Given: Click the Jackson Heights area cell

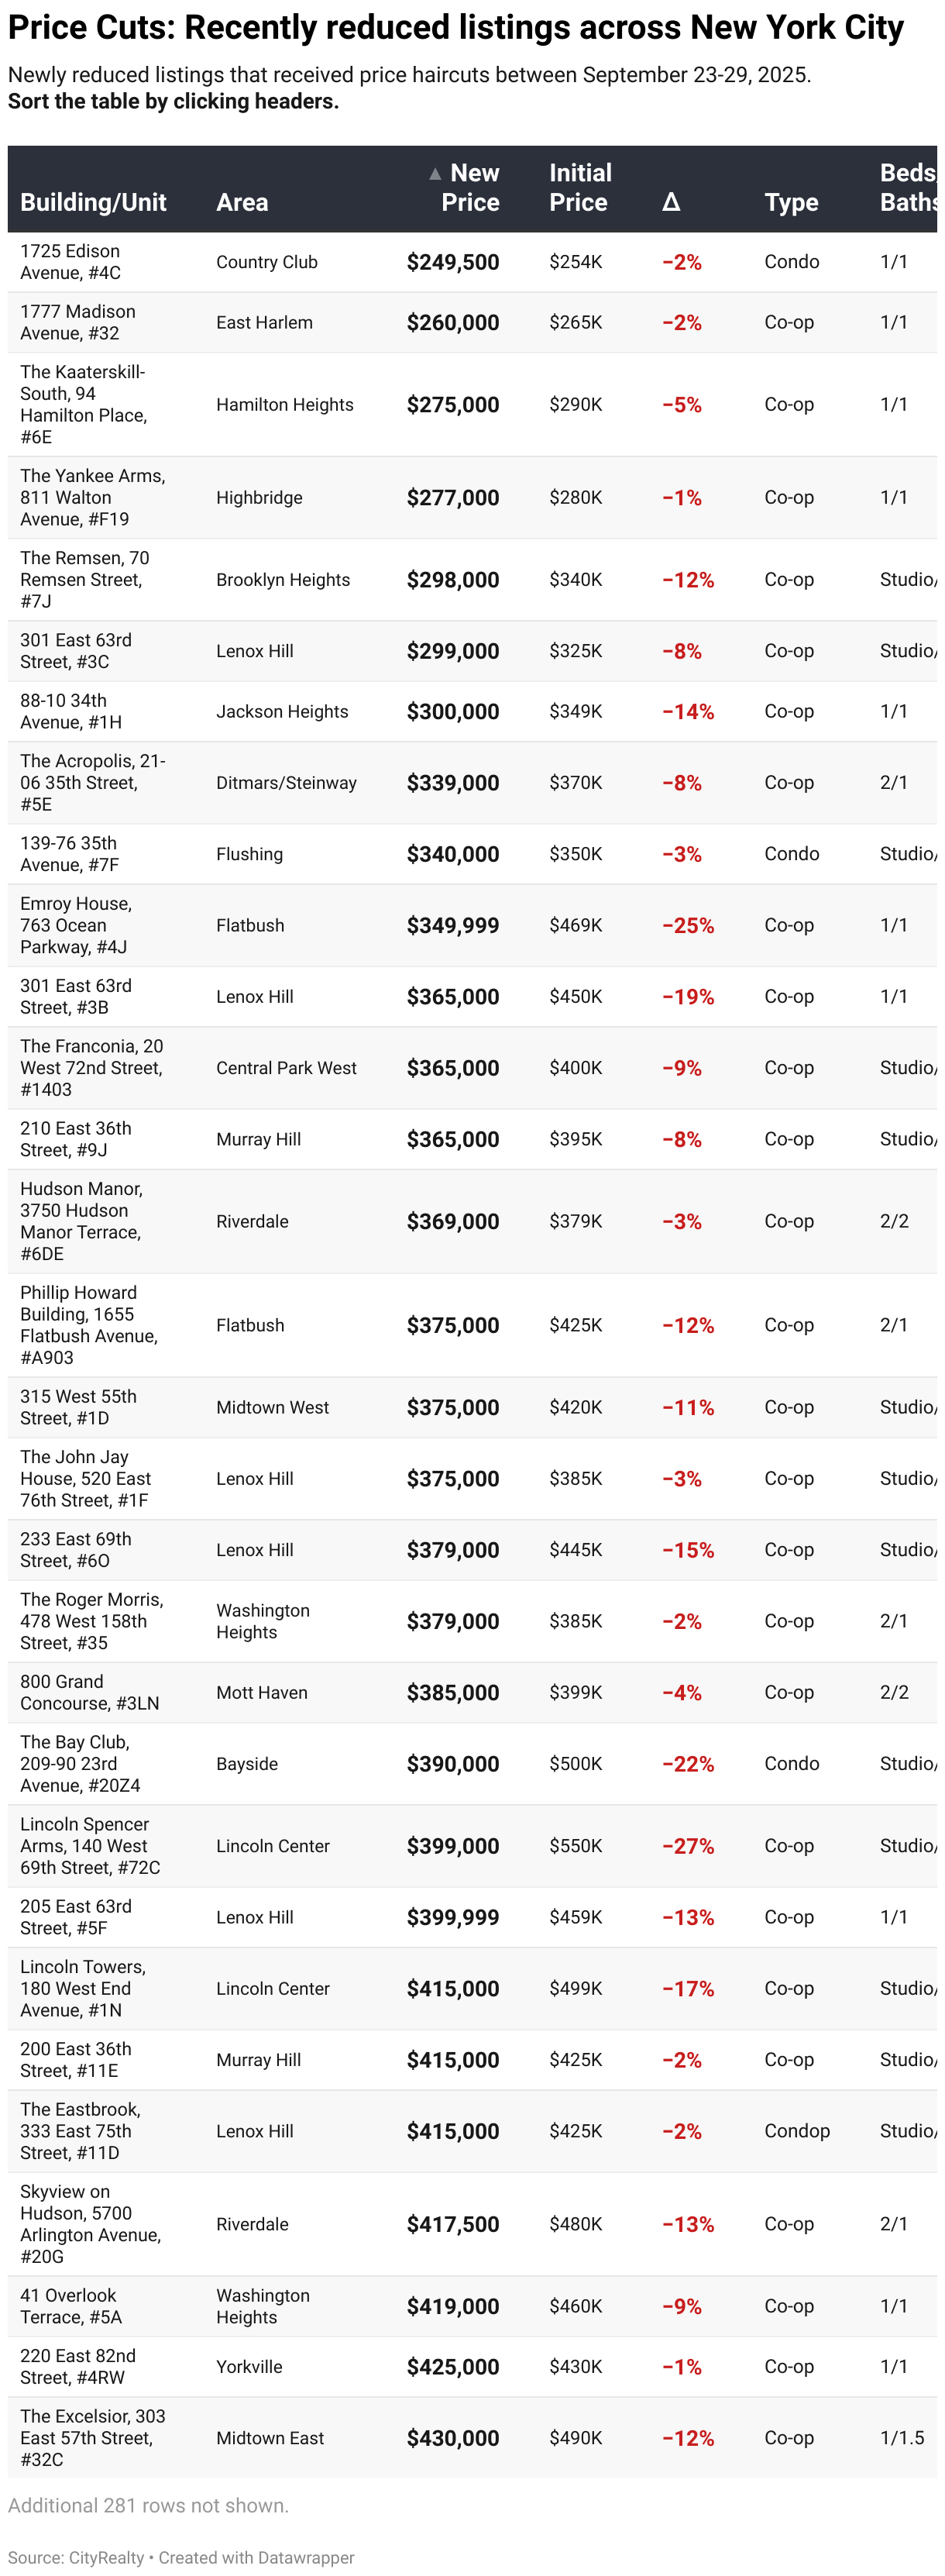Looking at the screenshot, I should pos(282,712).
